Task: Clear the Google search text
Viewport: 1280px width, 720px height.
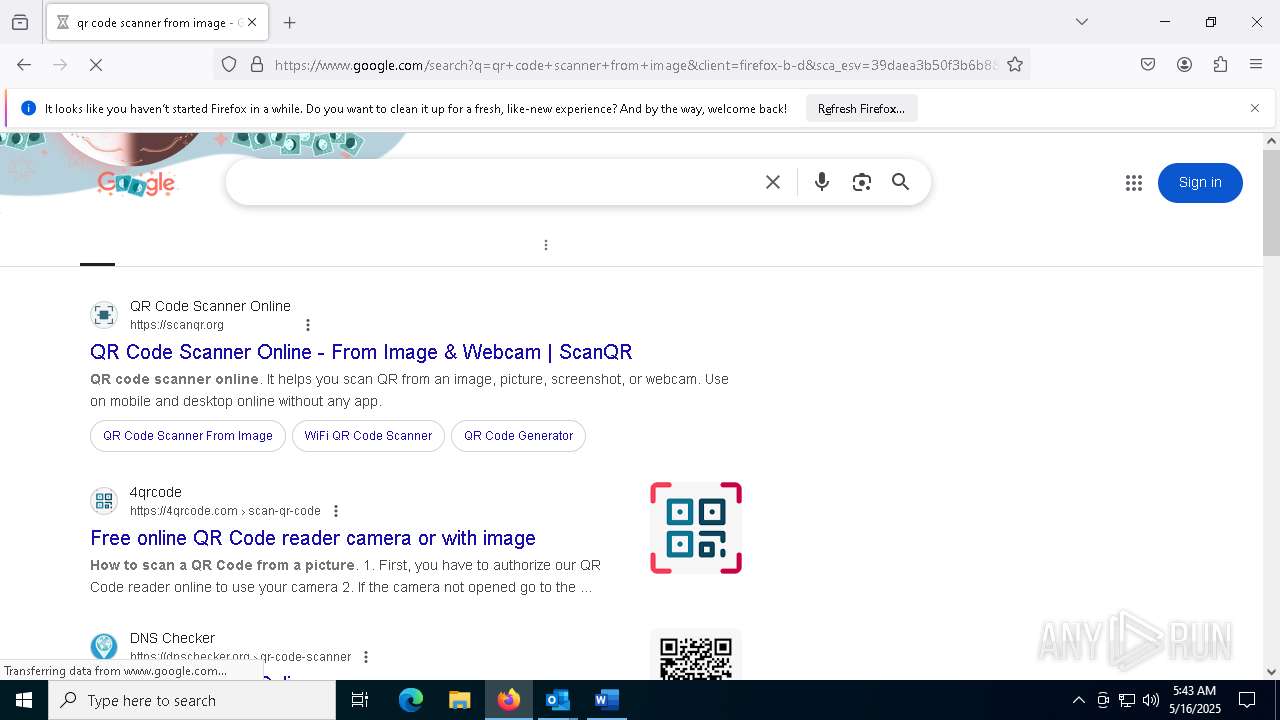Action: coord(773,182)
